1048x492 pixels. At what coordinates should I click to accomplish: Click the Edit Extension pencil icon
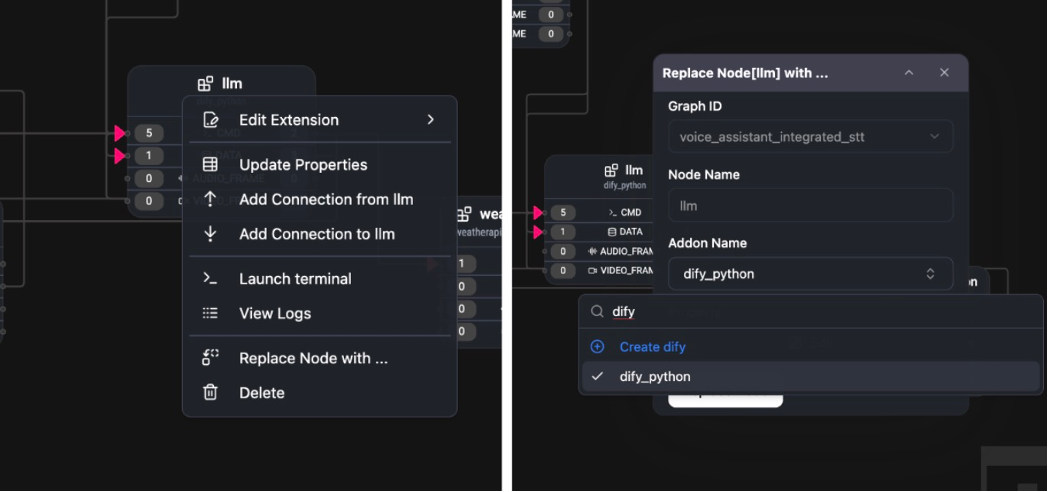(210, 120)
